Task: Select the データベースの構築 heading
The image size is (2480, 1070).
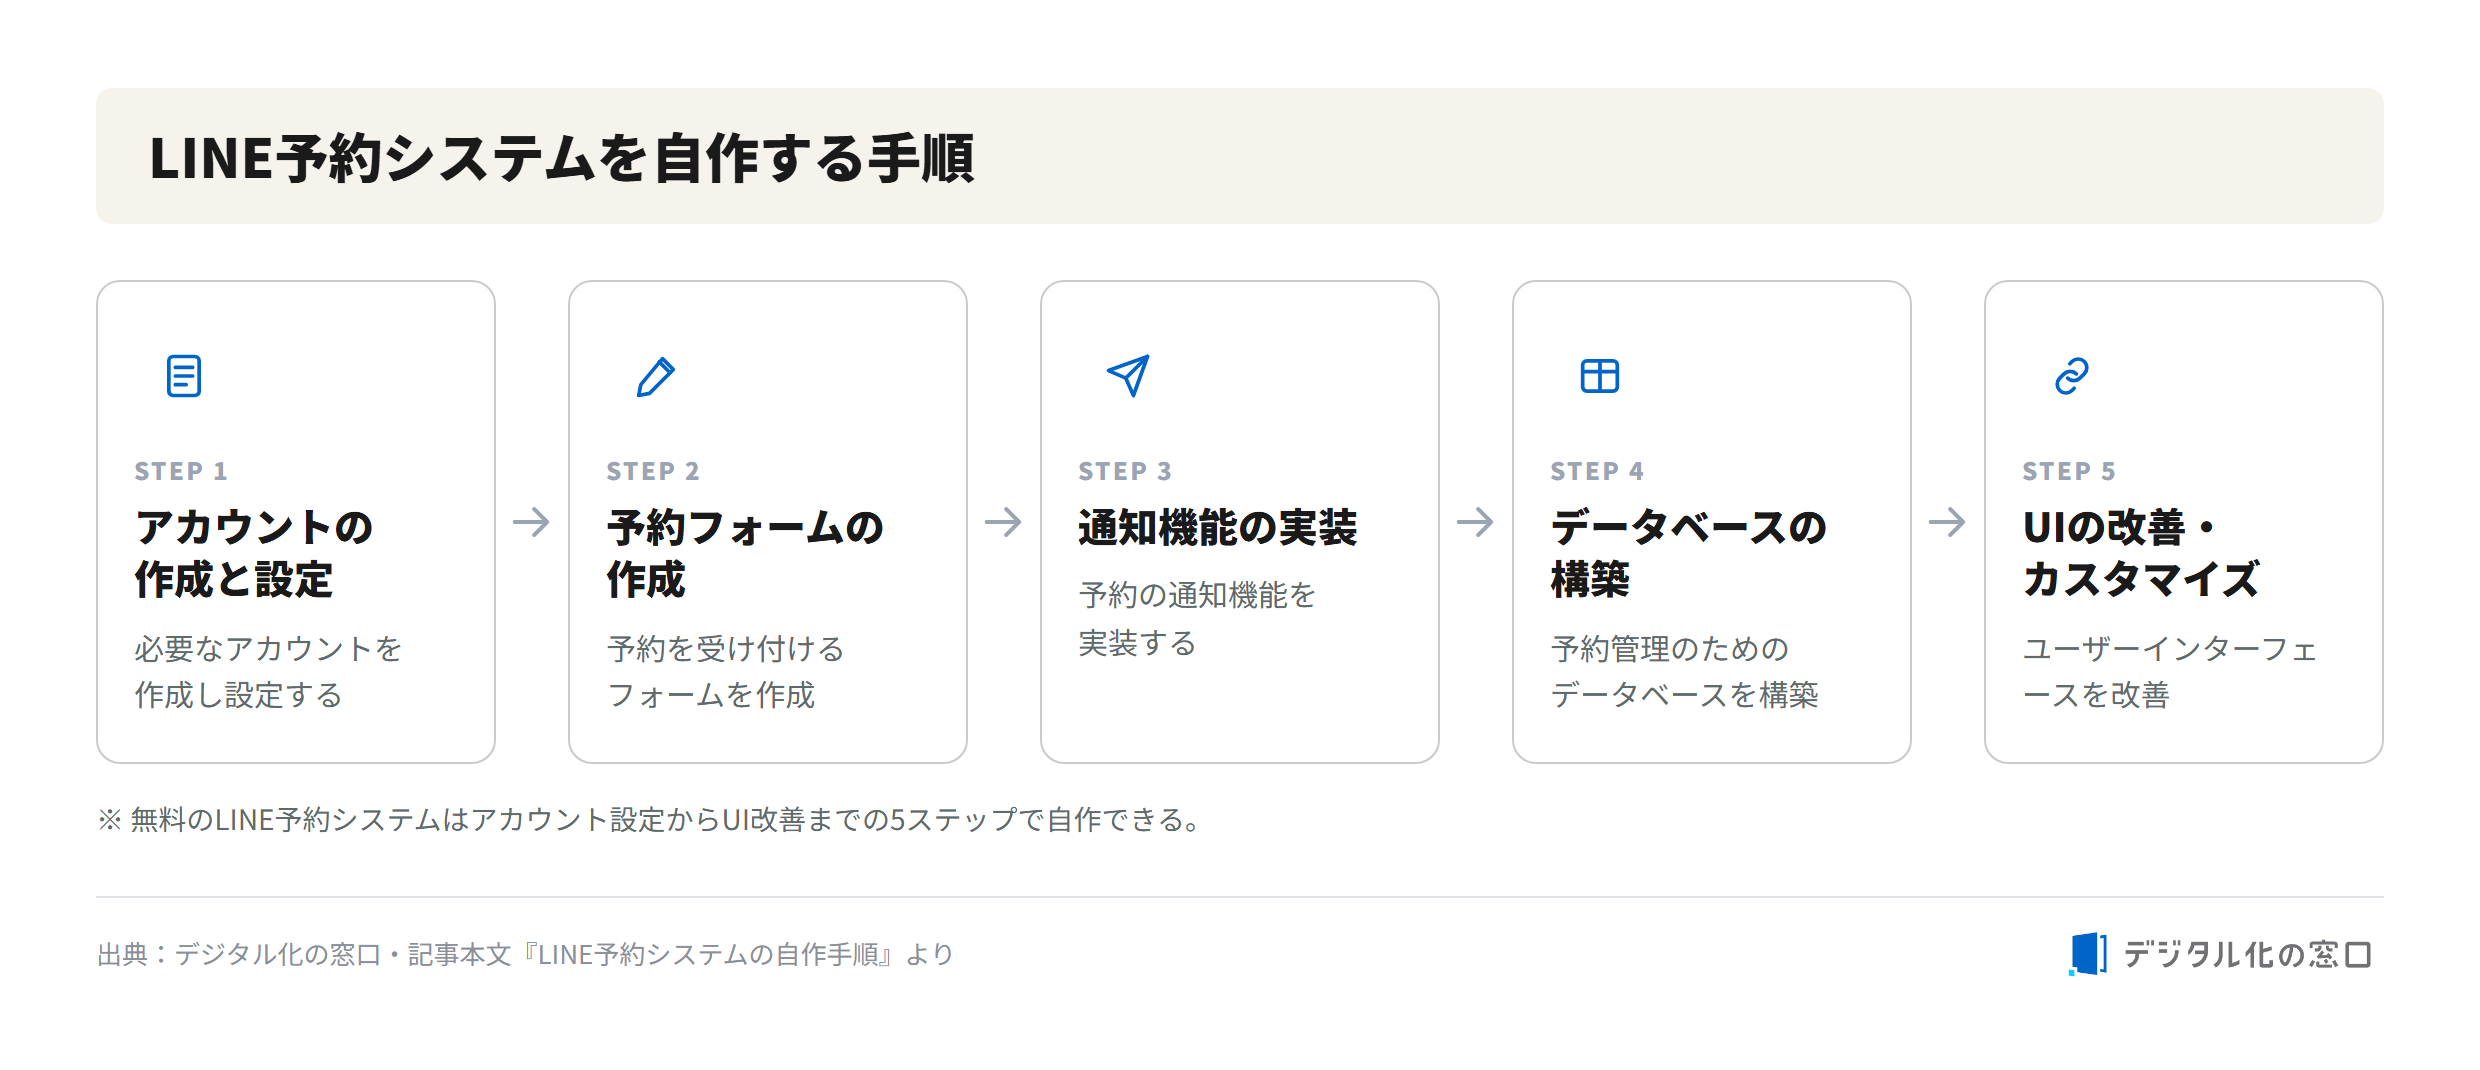Action: point(1689,553)
